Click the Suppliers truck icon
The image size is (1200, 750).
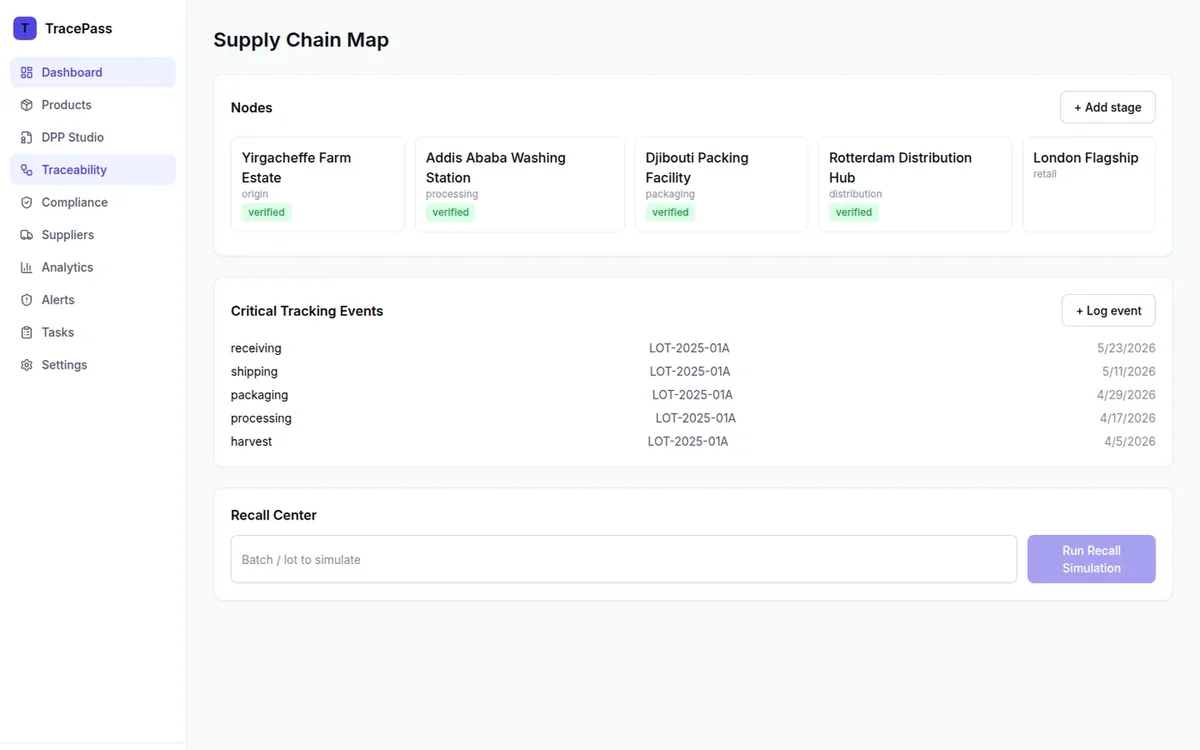click(x=27, y=235)
